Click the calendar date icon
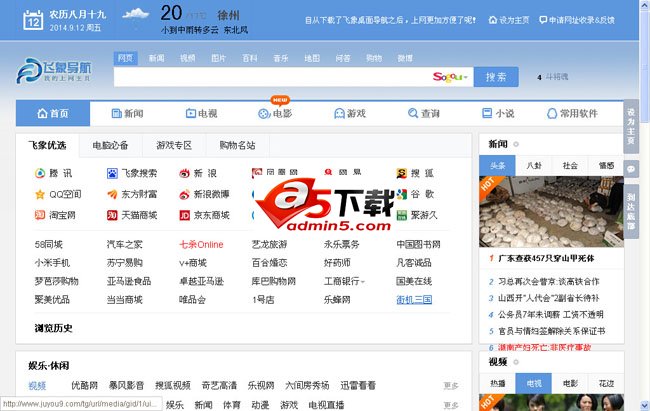 (x=33, y=20)
